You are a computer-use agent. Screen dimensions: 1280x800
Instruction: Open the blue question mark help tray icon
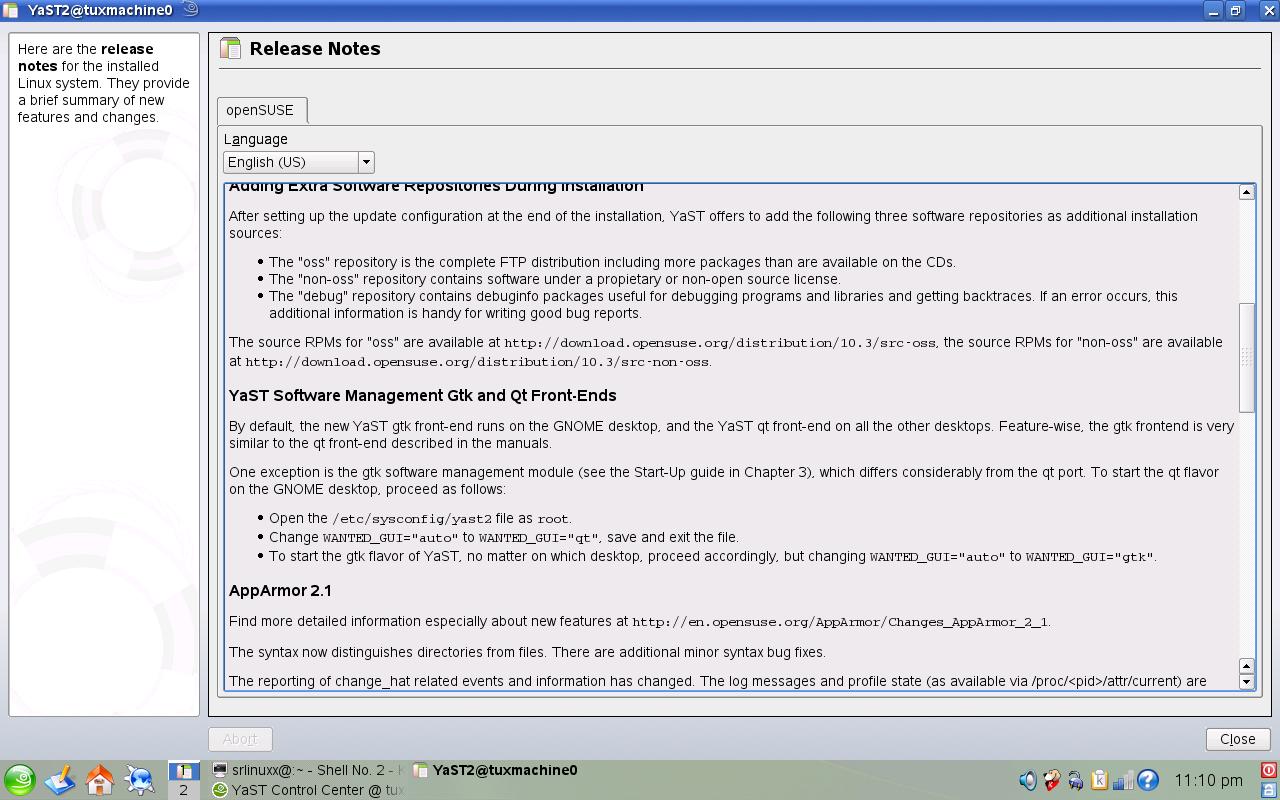1147,780
